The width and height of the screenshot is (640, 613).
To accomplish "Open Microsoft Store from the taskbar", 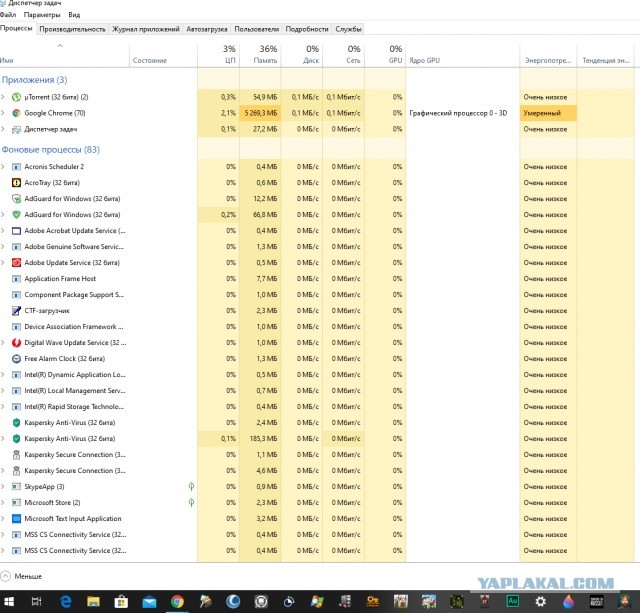I will coord(121,602).
